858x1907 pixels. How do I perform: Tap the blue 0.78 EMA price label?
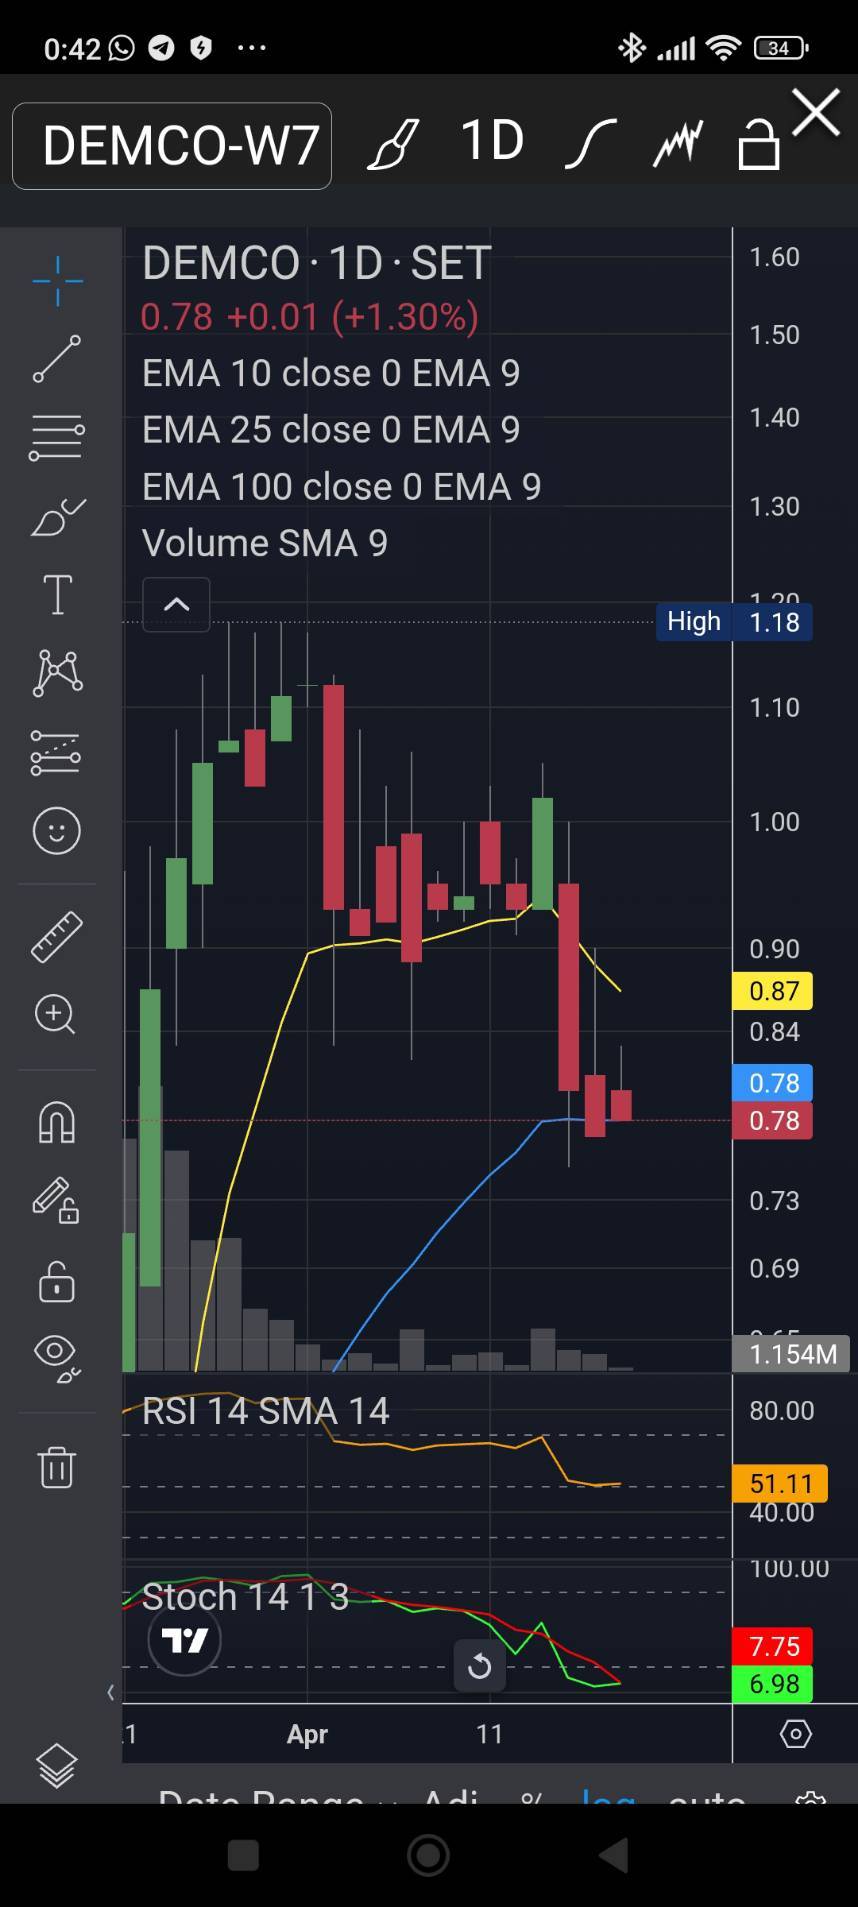[773, 1083]
